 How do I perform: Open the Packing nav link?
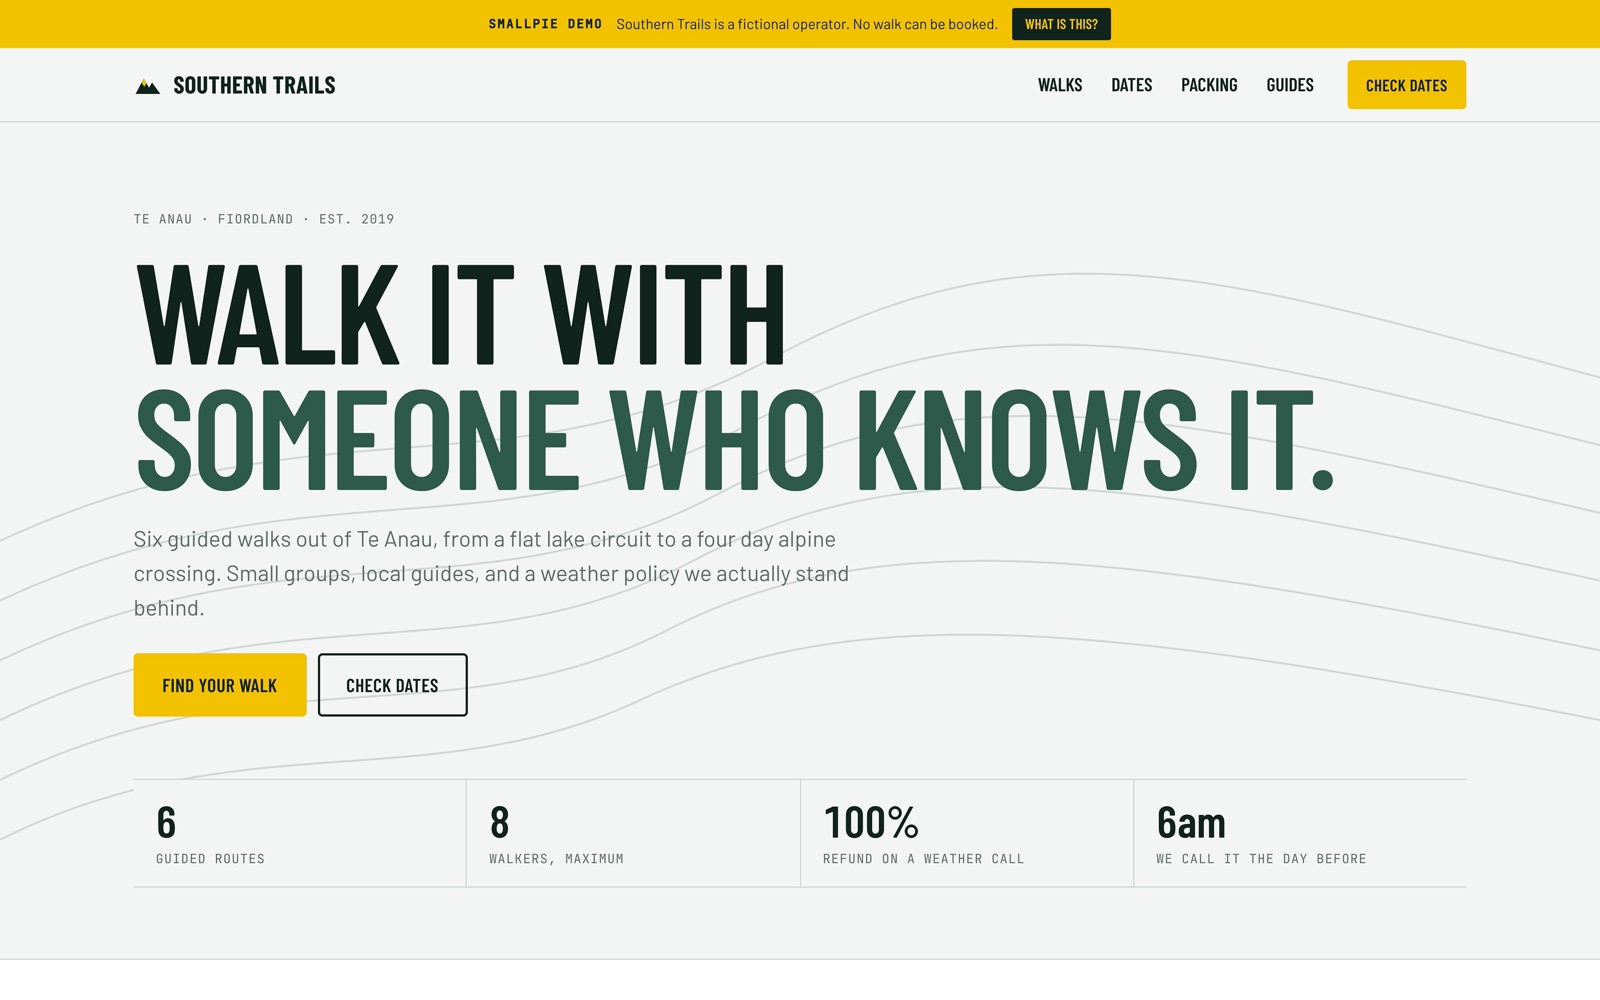tap(1209, 85)
